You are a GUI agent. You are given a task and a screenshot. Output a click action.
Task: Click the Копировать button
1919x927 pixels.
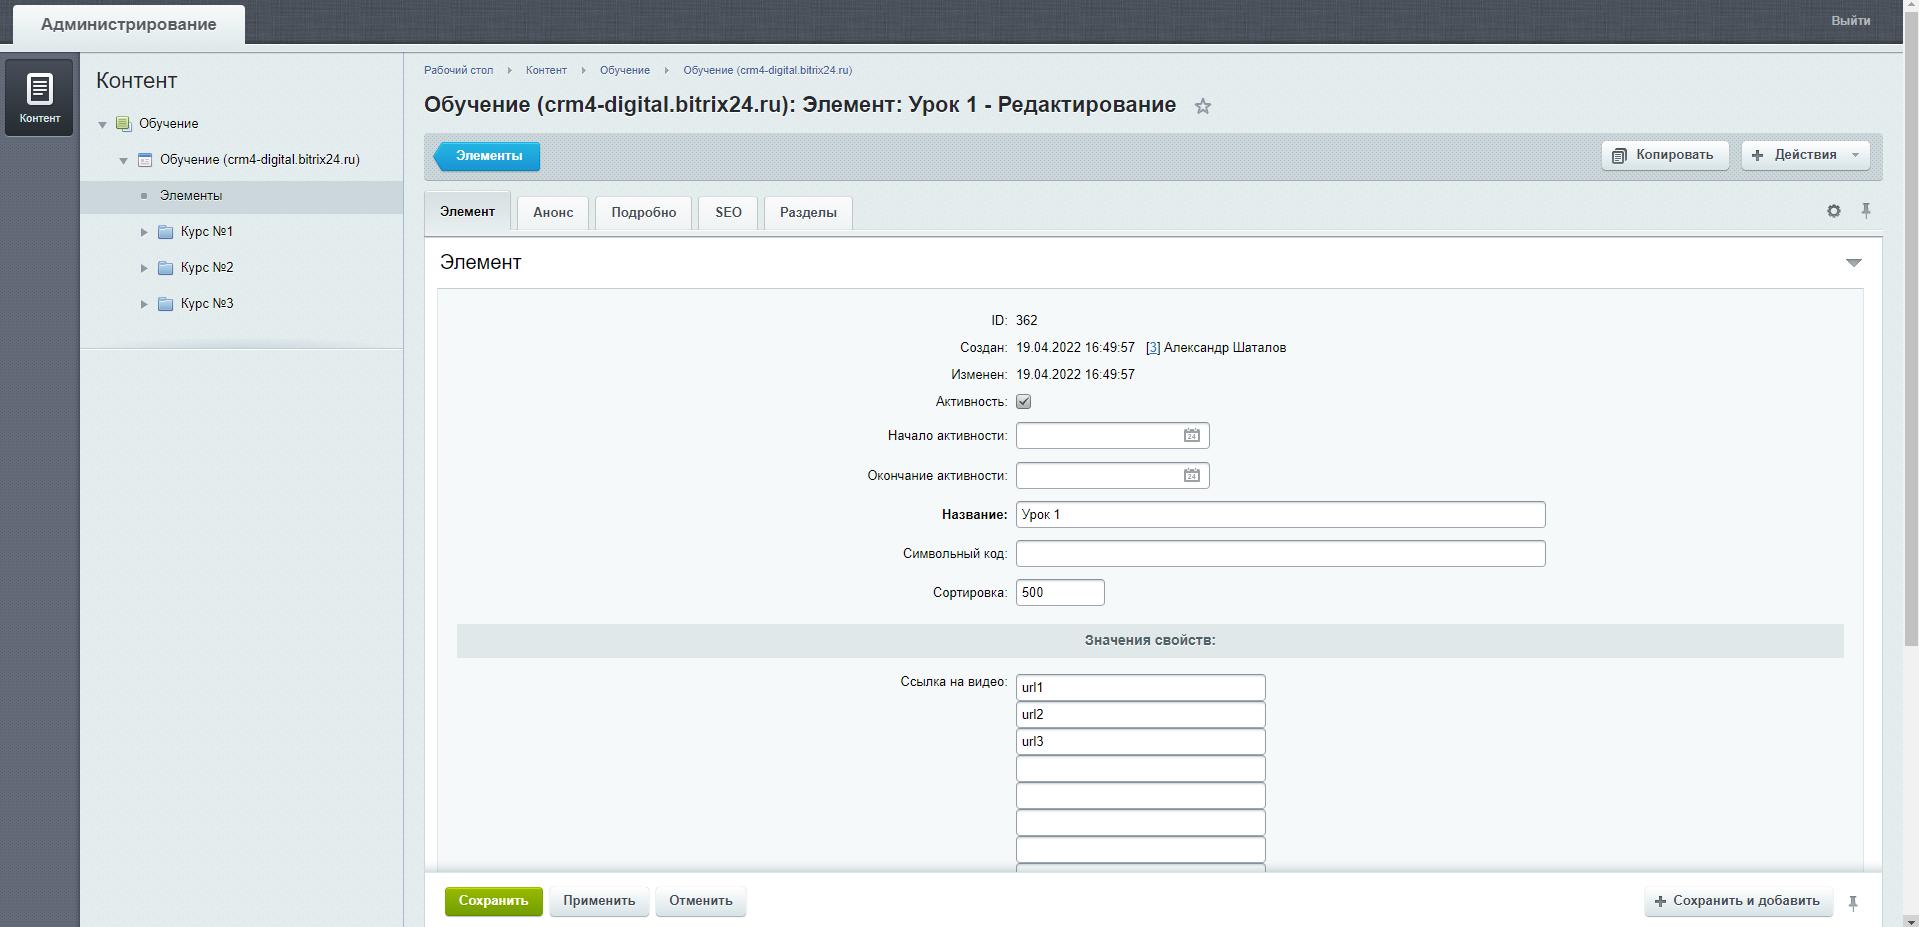click(1664, 155)
